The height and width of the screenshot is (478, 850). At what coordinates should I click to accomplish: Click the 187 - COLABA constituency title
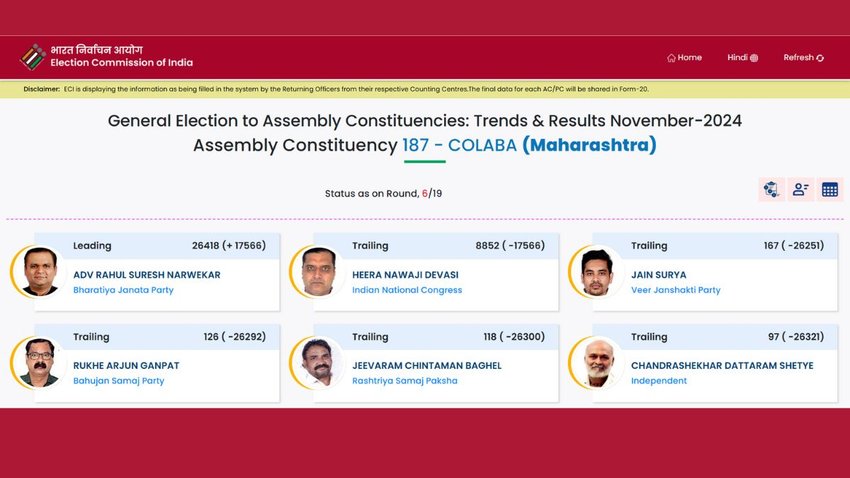459,145
